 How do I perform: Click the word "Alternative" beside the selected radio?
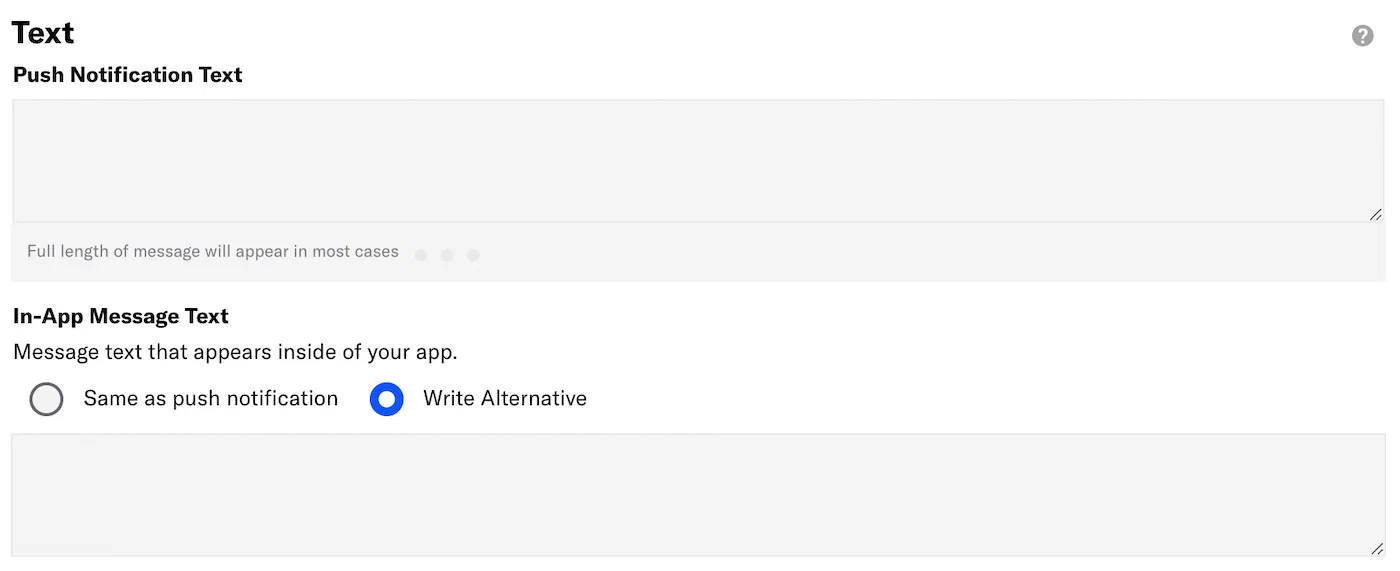(x=532, y=399)
